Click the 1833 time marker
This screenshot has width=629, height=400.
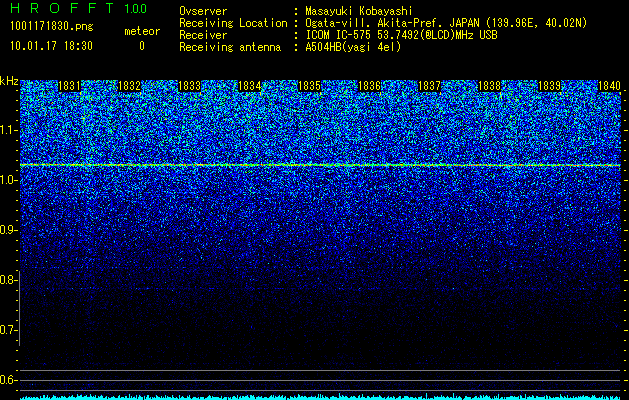click(189, 86)
